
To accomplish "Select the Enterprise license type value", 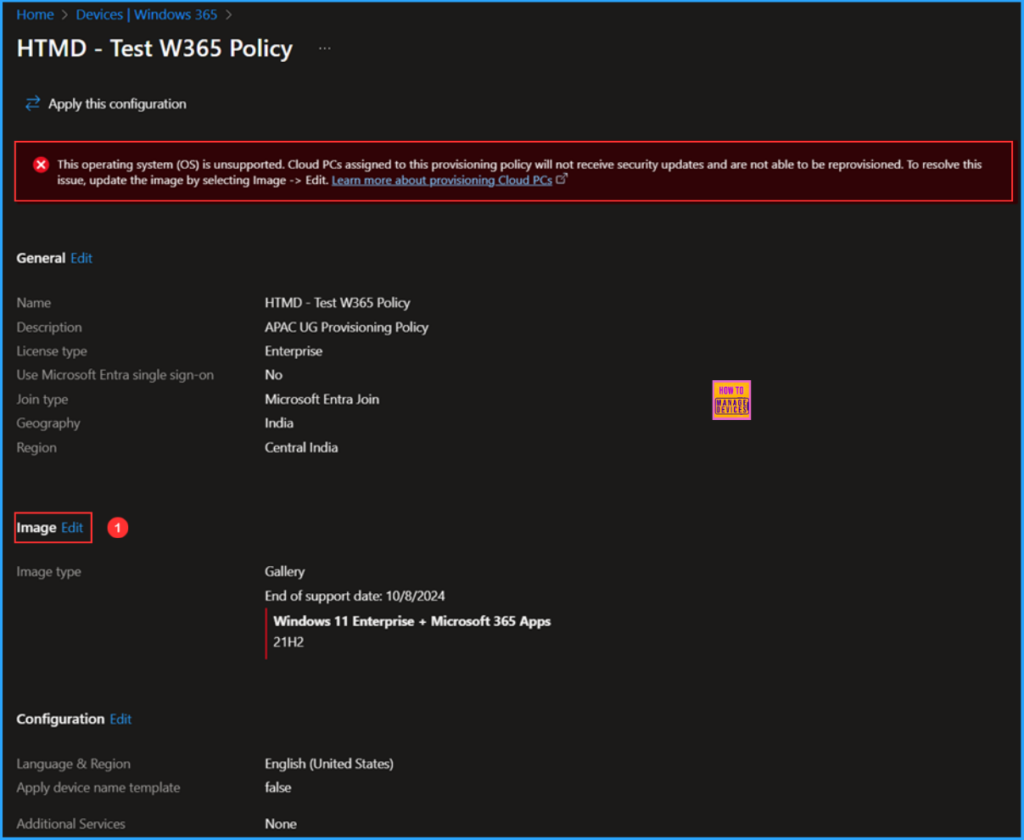I will (293, 351).
